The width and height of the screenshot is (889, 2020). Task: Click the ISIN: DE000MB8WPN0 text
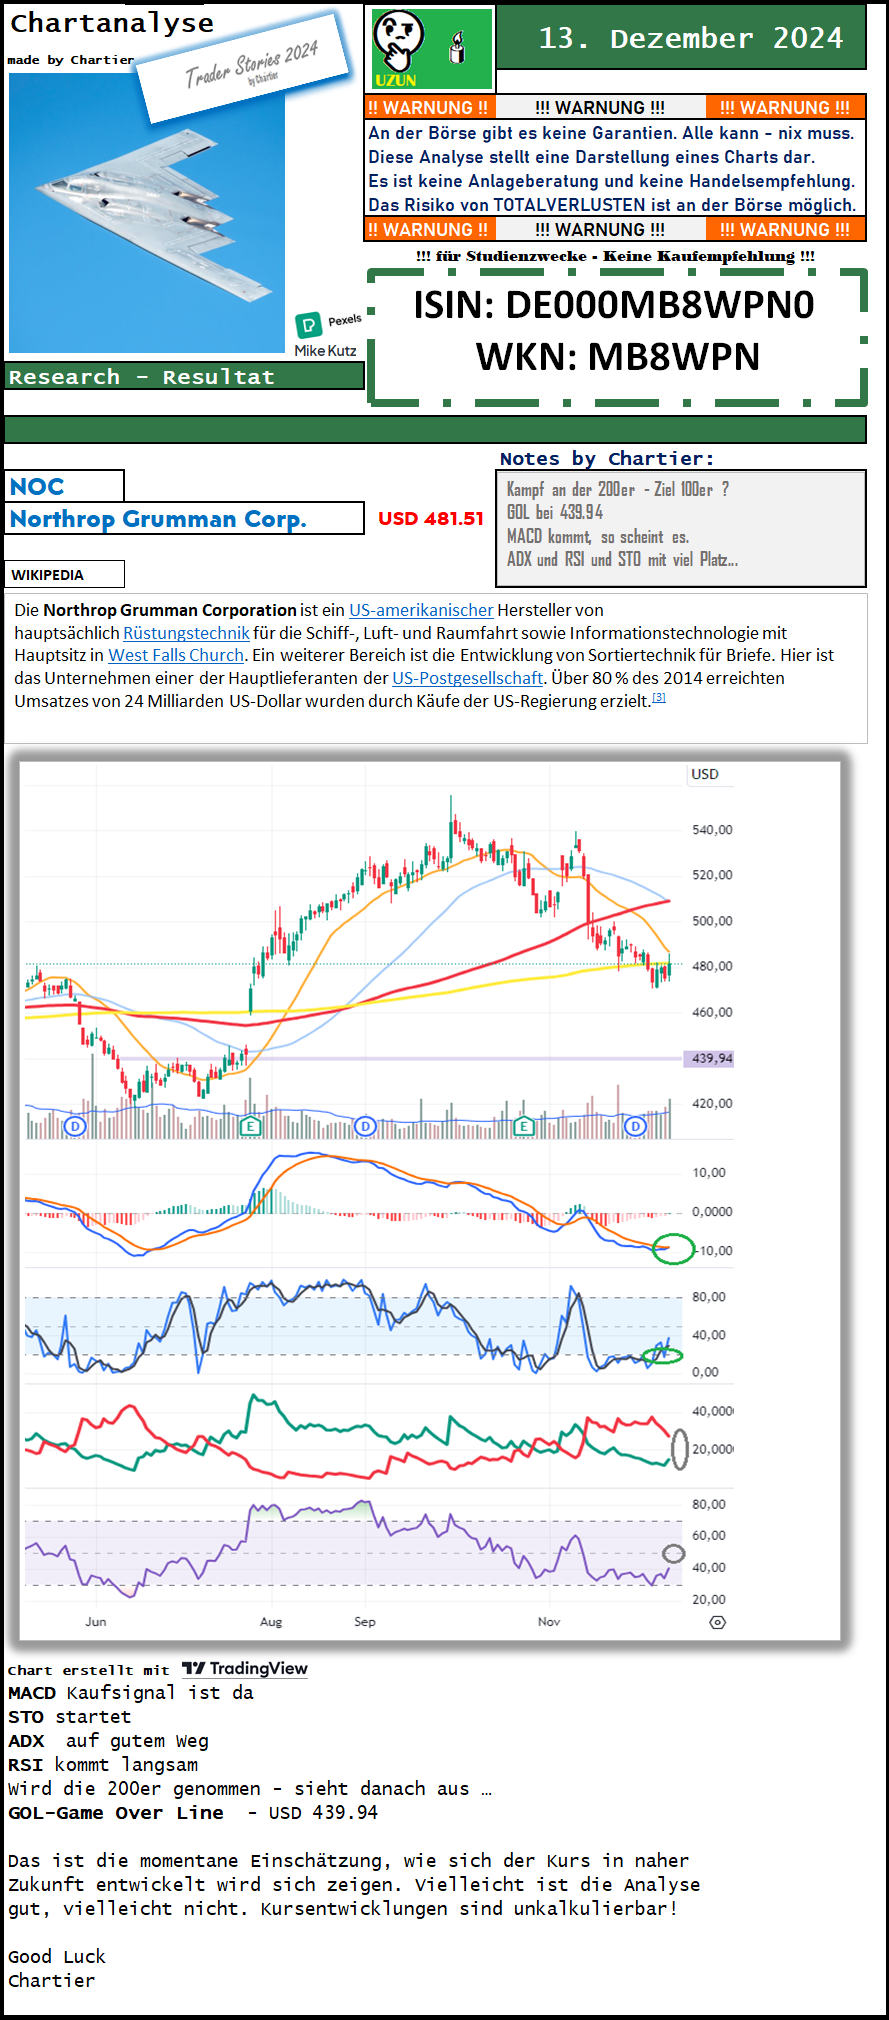point(614,305)
